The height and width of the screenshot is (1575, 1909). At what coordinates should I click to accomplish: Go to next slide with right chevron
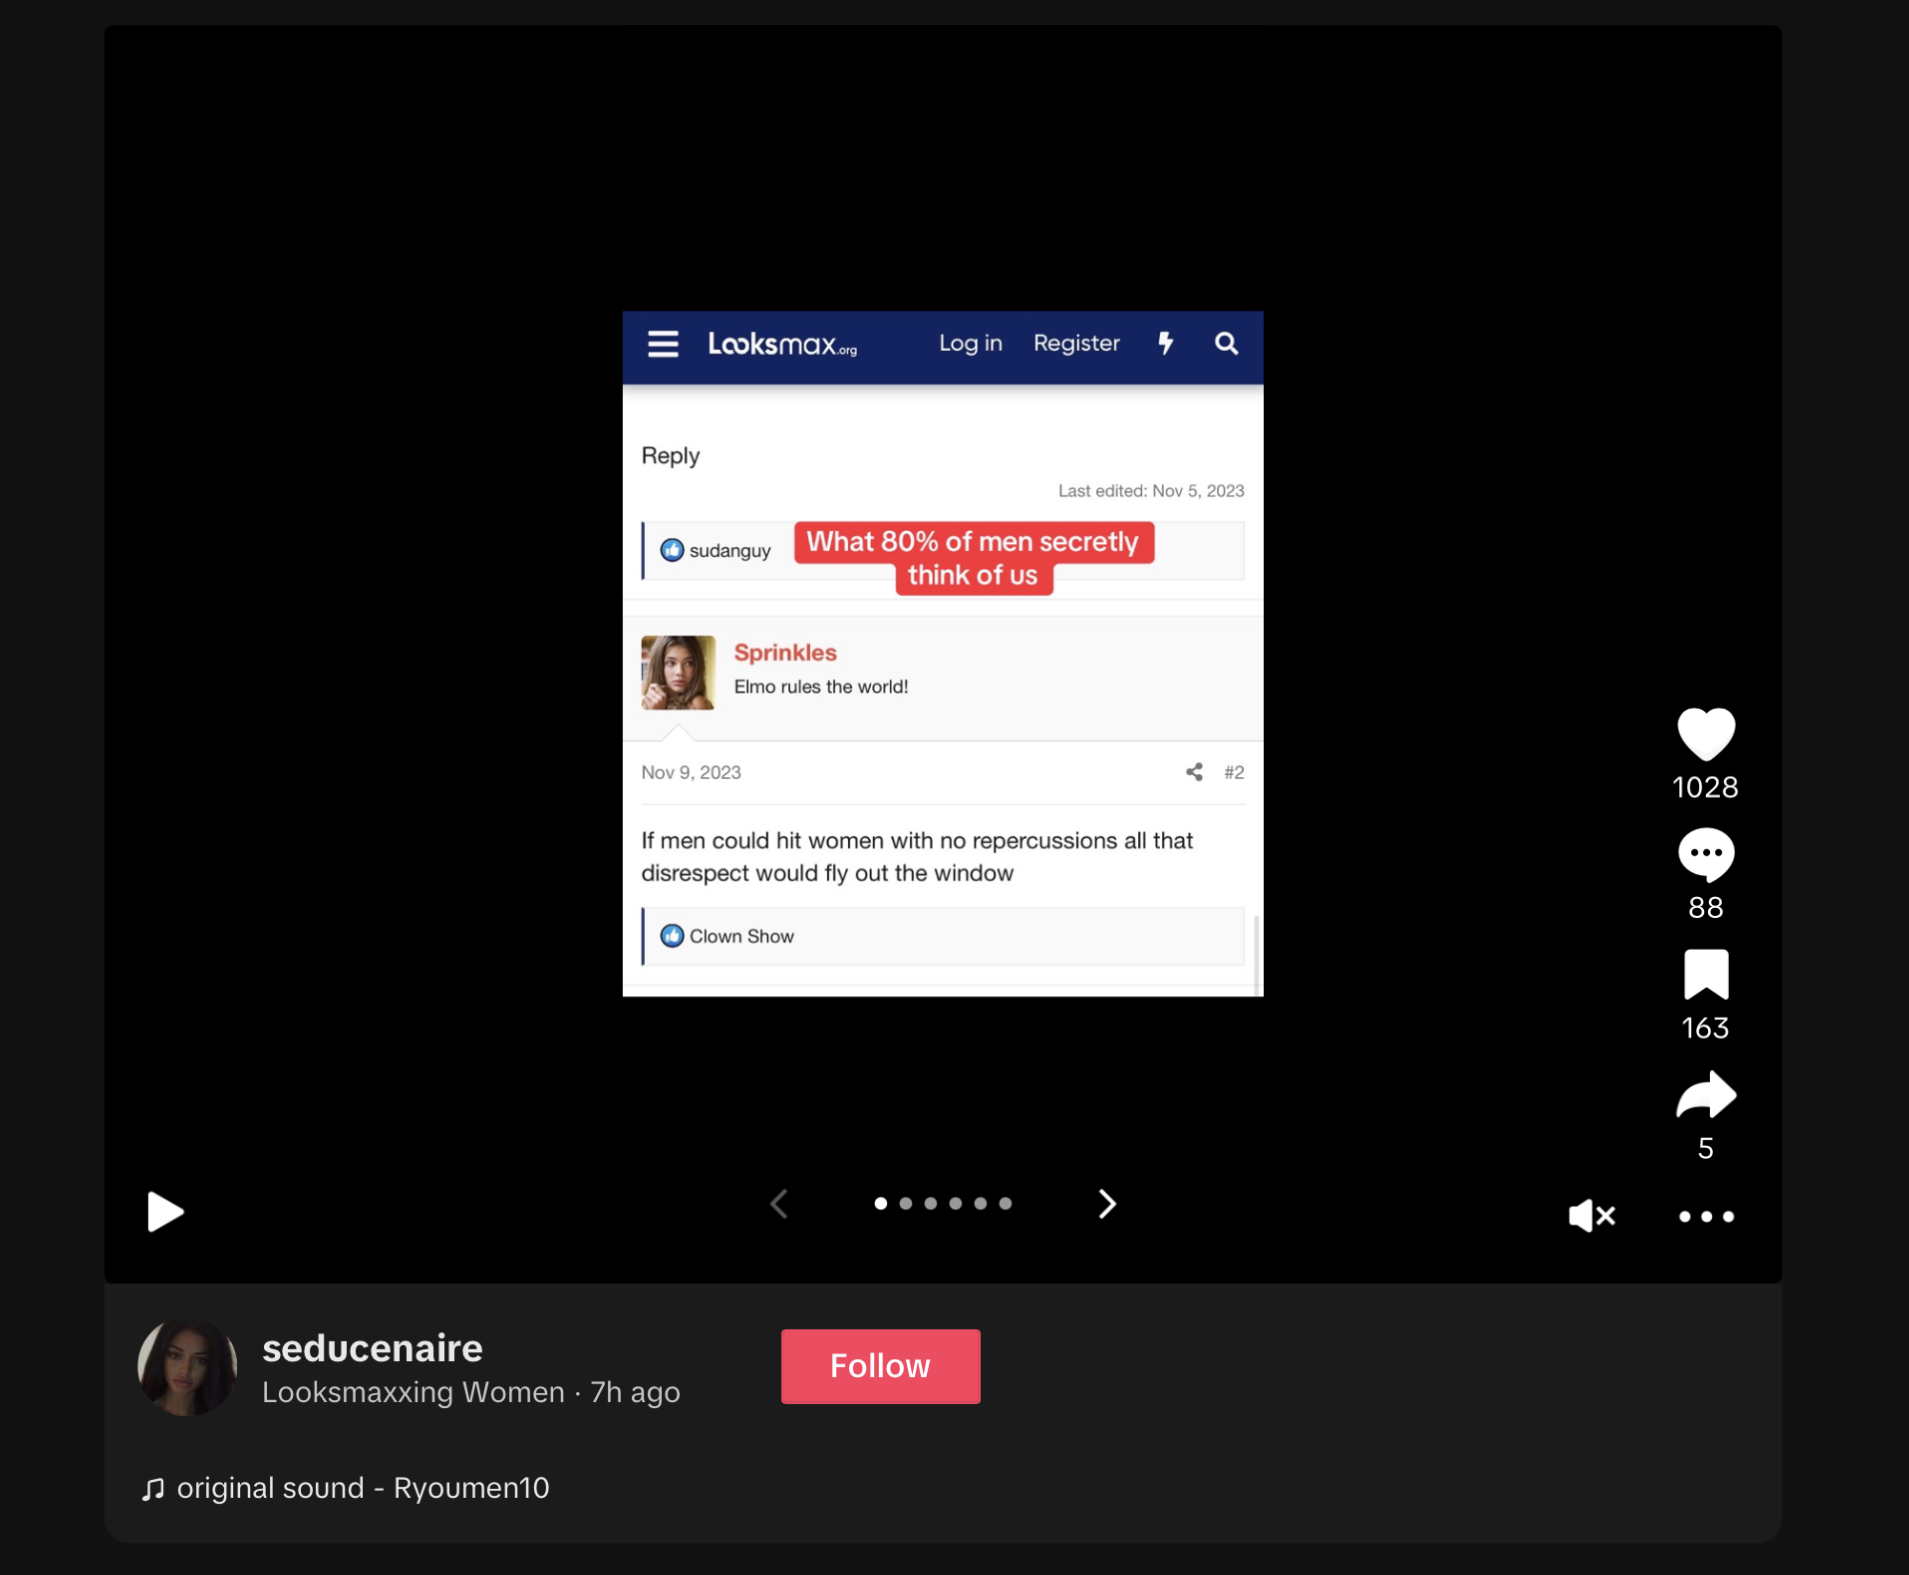[1106, 1203]
